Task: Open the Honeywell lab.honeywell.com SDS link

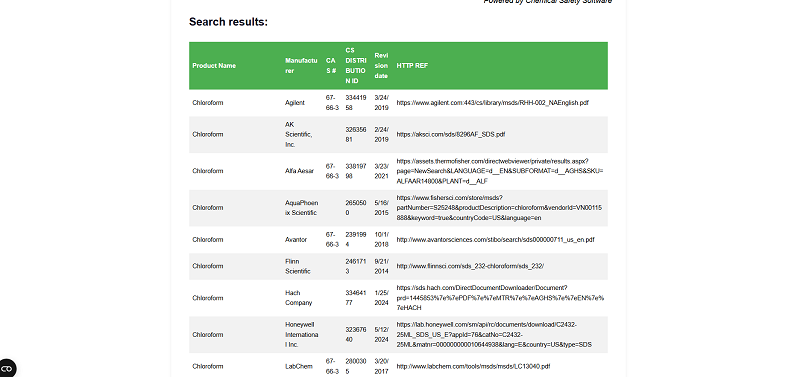Action: pos(494,335)
